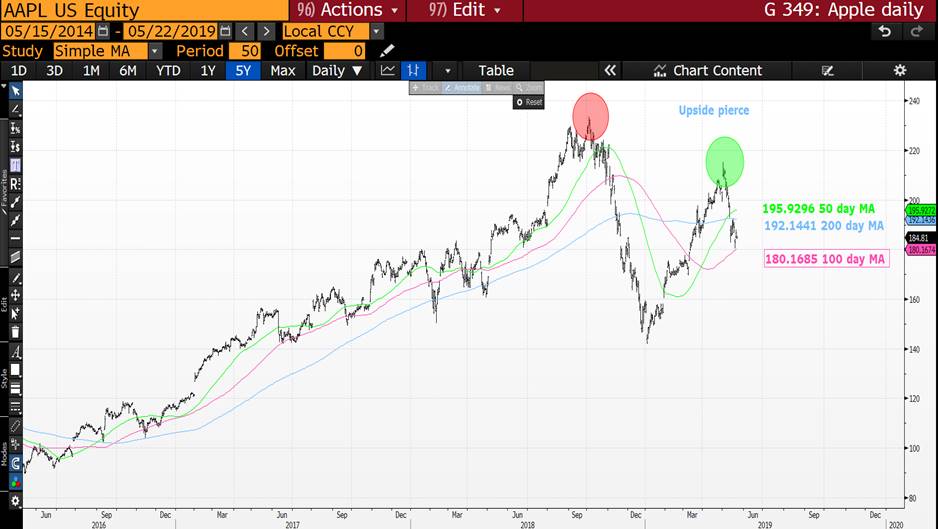Select the percent change measure tool
The height and width of the screenshot is (529, 938).
pyautogui.click(x=16, y=128)
